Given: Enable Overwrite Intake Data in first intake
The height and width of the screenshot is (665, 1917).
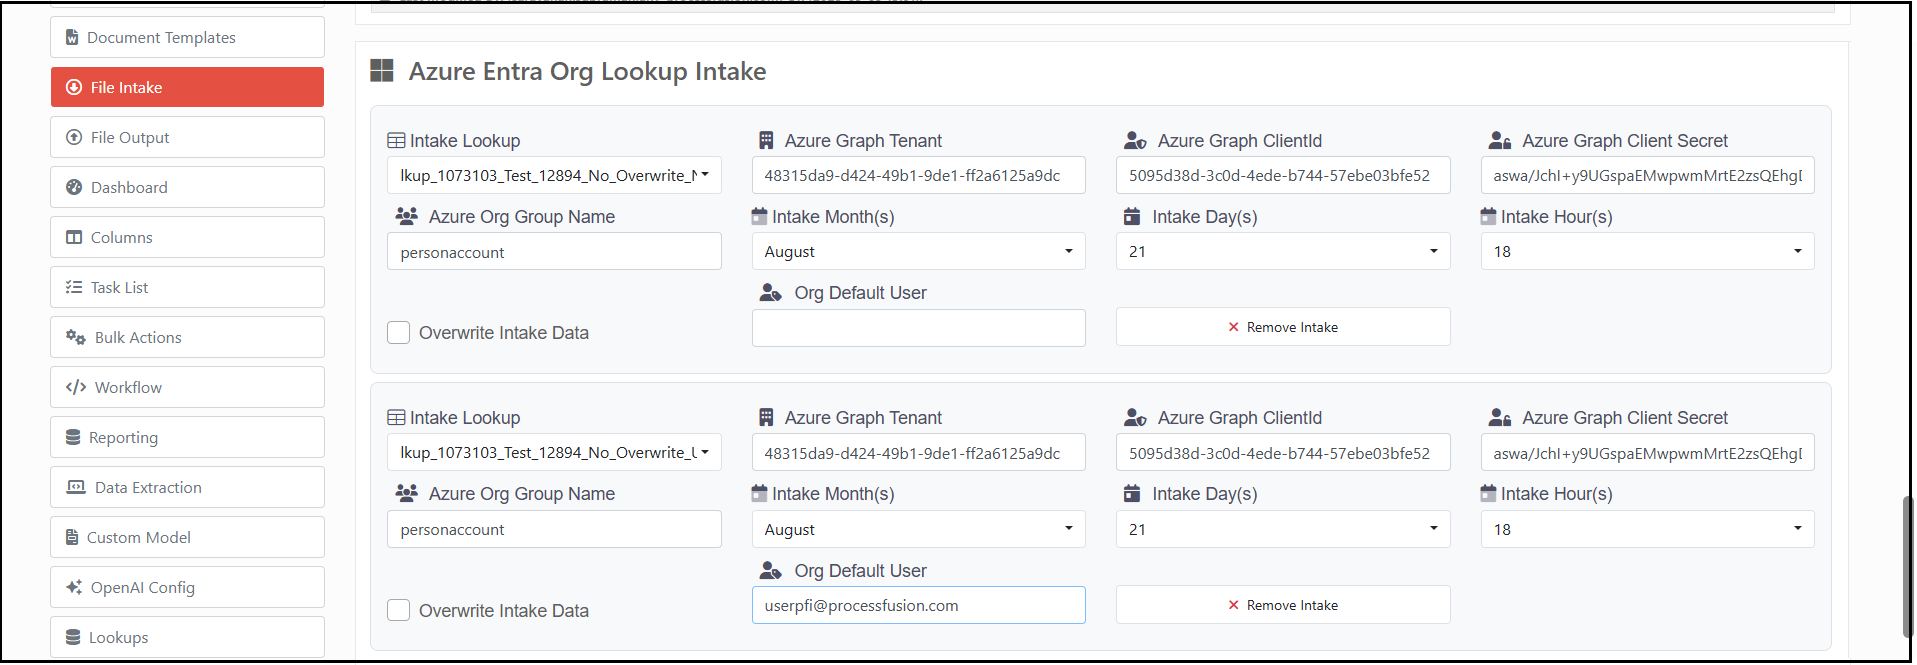Looking at the screenshot, I should pyautogui.click(x=398, y=333).
